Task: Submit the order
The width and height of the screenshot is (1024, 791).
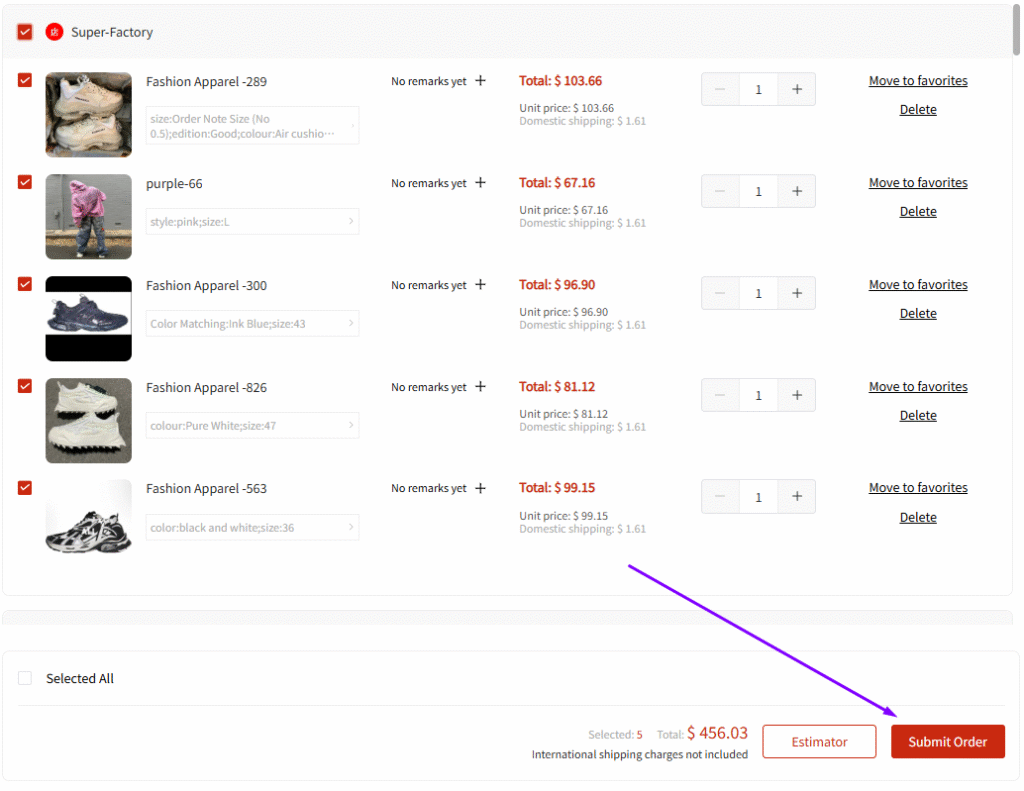Action: (x=948, y=741)
